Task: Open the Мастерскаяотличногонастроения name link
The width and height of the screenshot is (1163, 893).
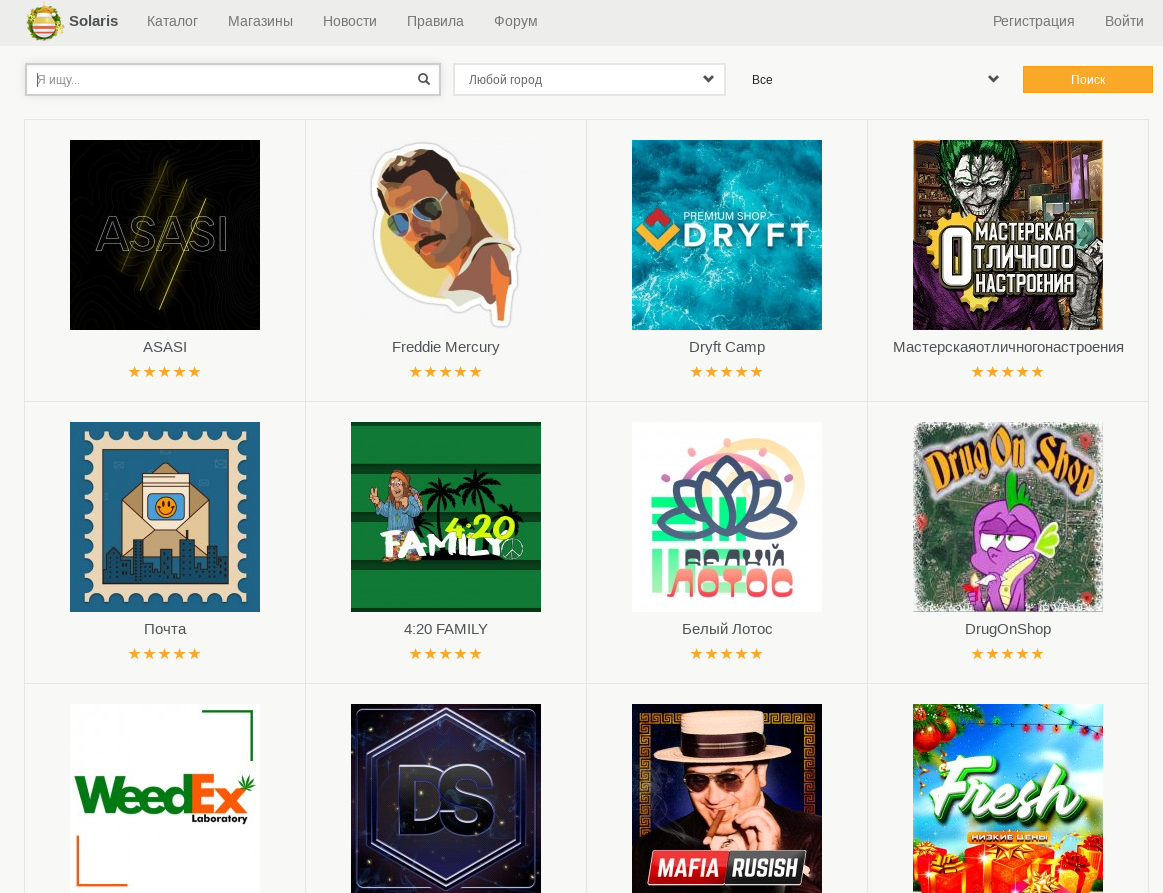Action: (1008, 347)
